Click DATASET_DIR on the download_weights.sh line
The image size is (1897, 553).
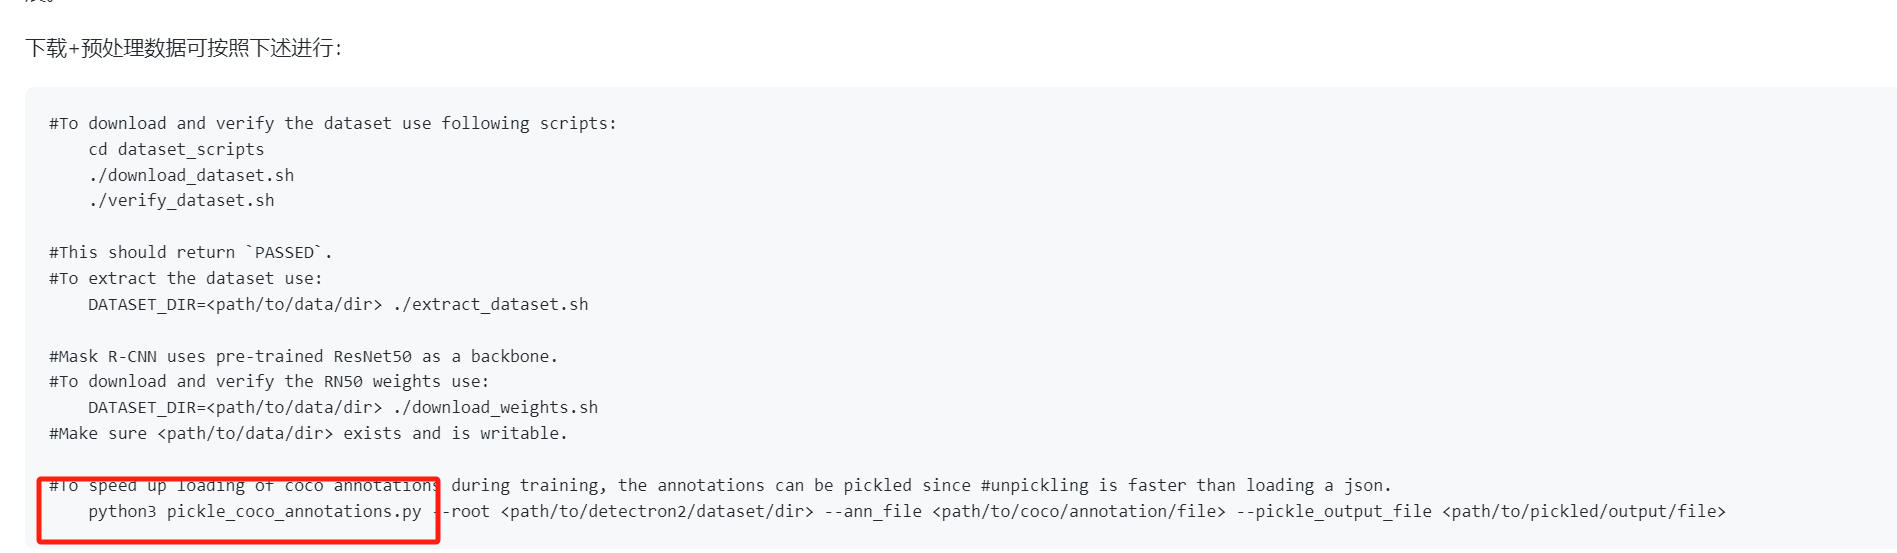point(142,407)
